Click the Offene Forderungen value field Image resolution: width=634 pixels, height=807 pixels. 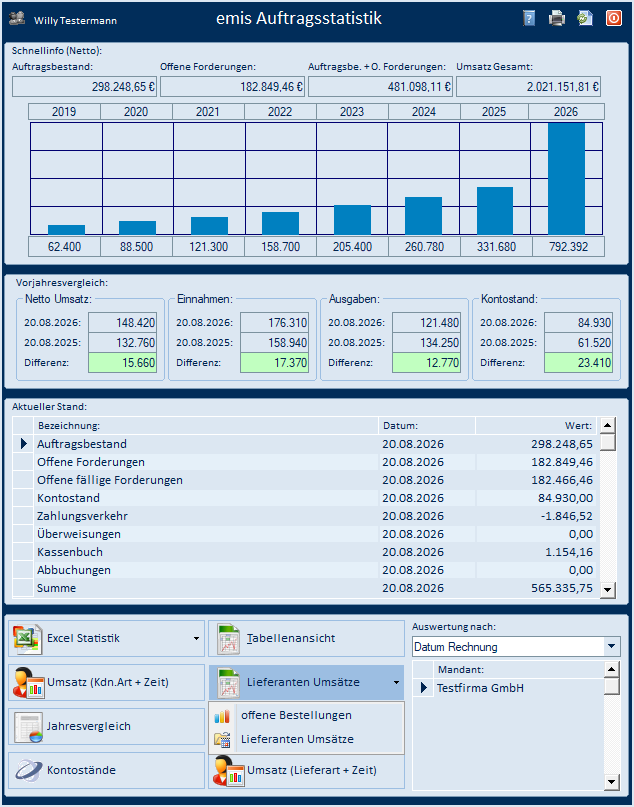coord(232,87)
